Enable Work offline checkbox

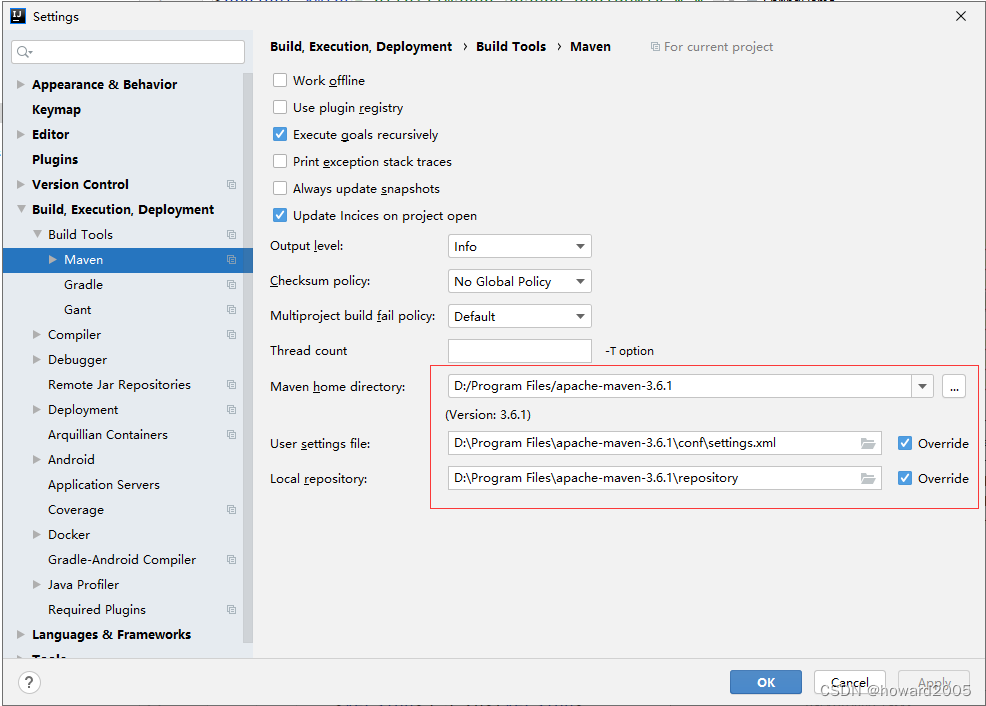pyautogui.click(x=280, y=80)
